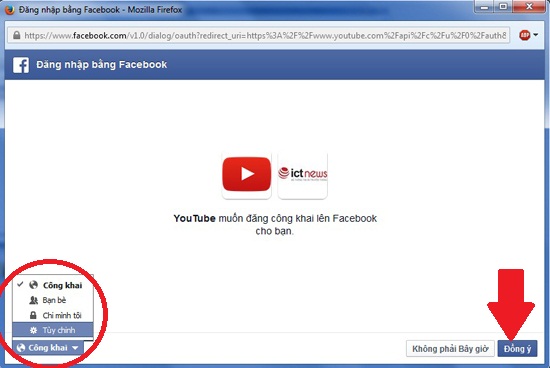
Task: Click the YouTube muốn đăng công khai message
Action: (275, 225)
